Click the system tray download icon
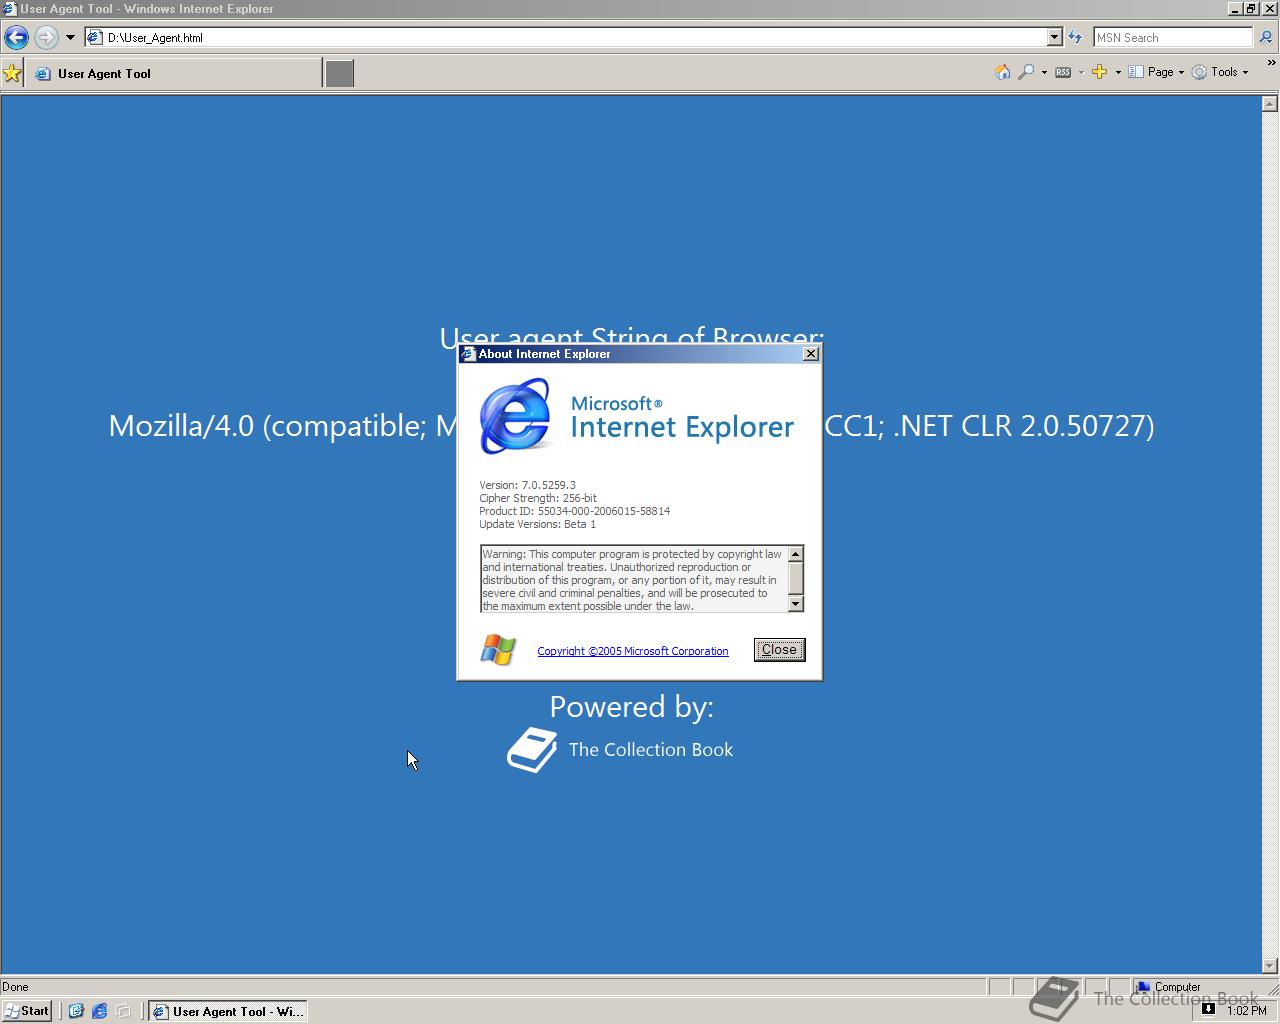1280x1024 pixels. (1208, 1009)
